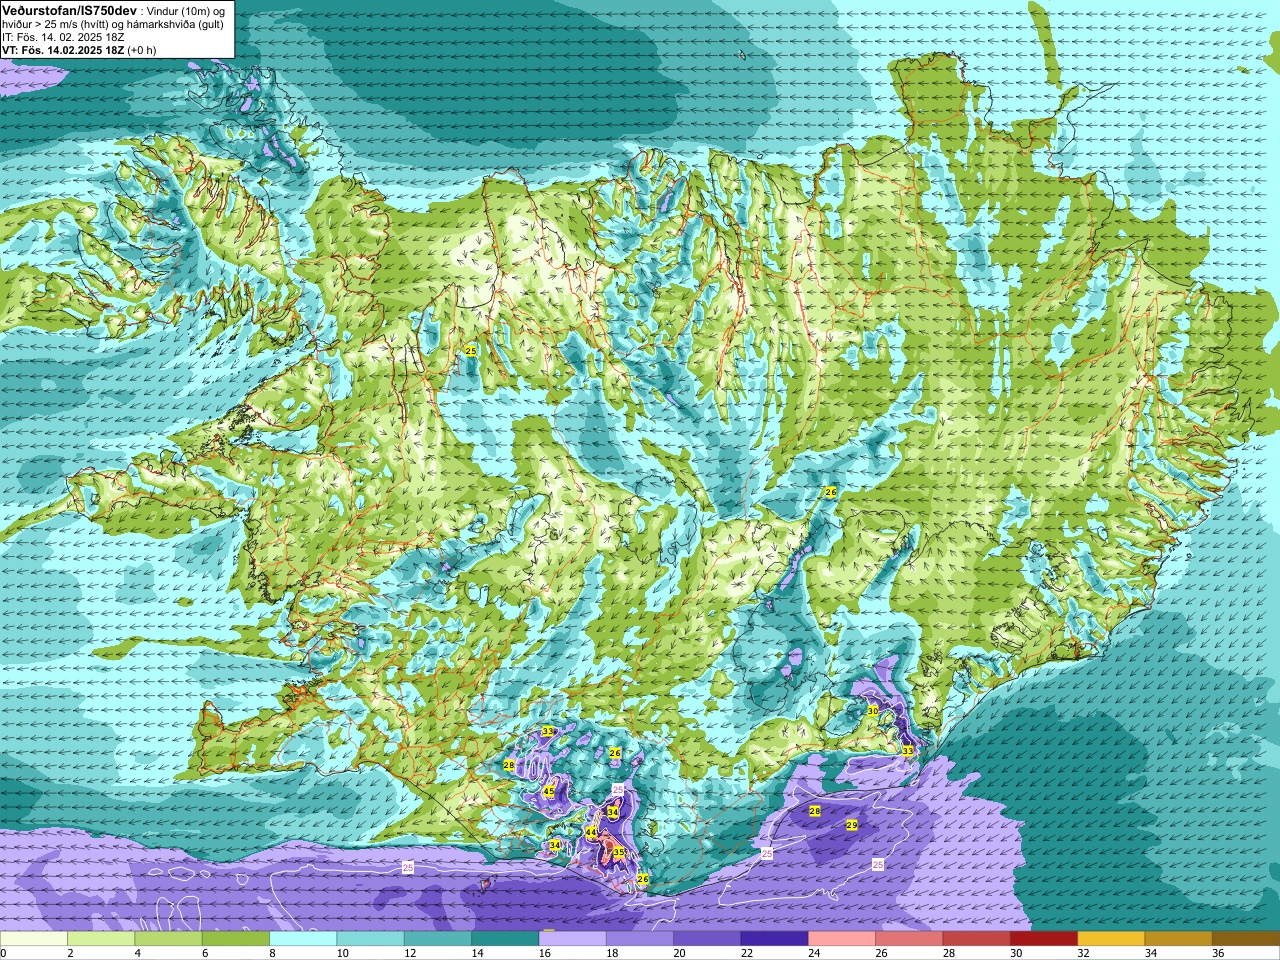The image size is (1280, 960).
Task: Click the legend swatch between 34 and 36
Action: coord(1178,939)
